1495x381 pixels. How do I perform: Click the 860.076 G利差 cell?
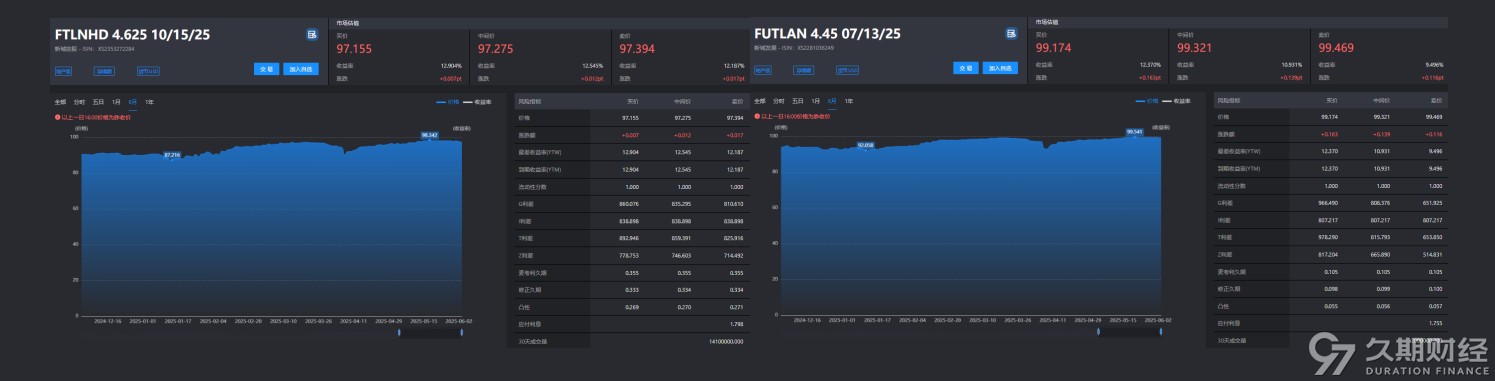coord(628,203)
